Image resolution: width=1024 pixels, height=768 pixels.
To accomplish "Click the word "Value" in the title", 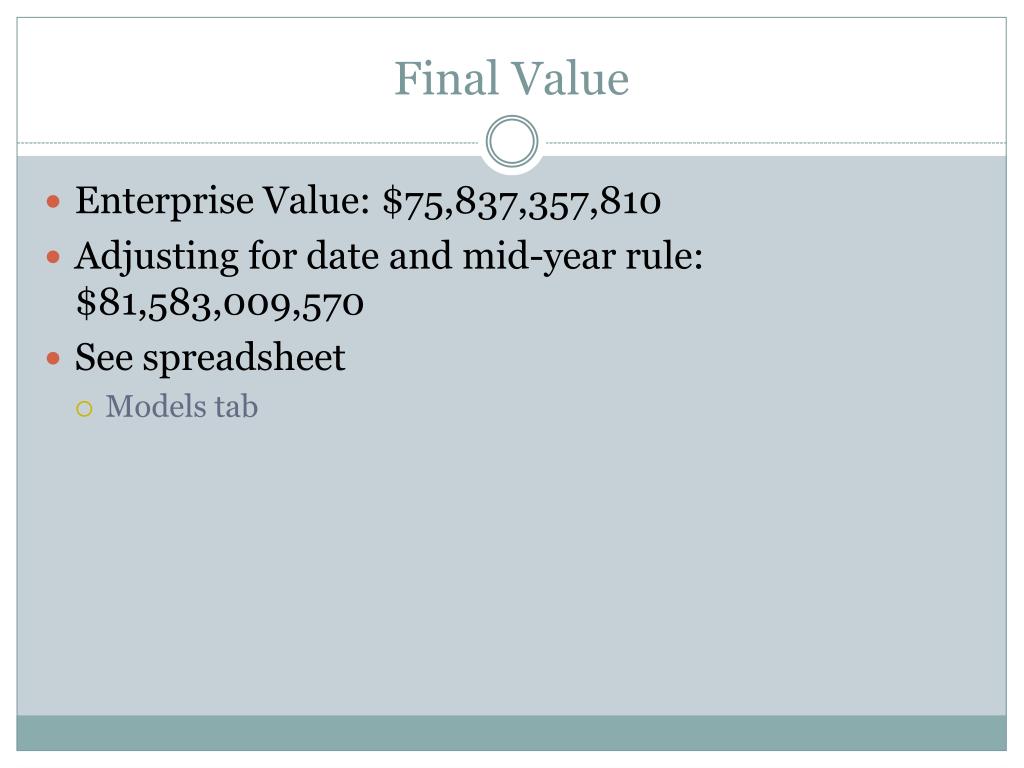I will tap(569, 78).
